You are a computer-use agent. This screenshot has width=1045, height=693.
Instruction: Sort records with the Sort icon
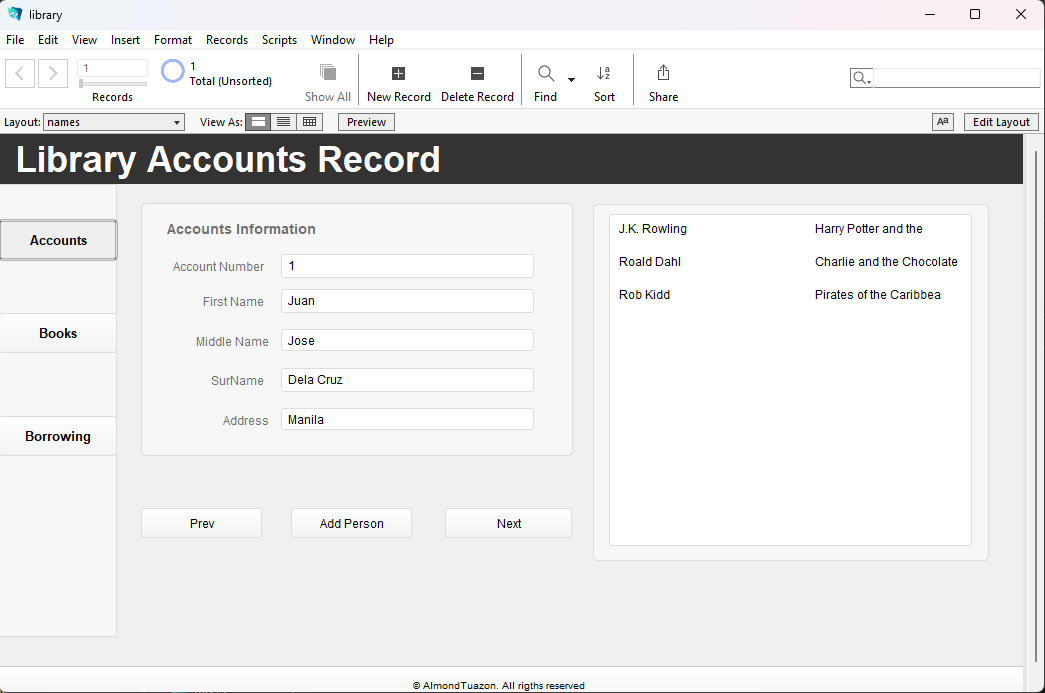604,74
